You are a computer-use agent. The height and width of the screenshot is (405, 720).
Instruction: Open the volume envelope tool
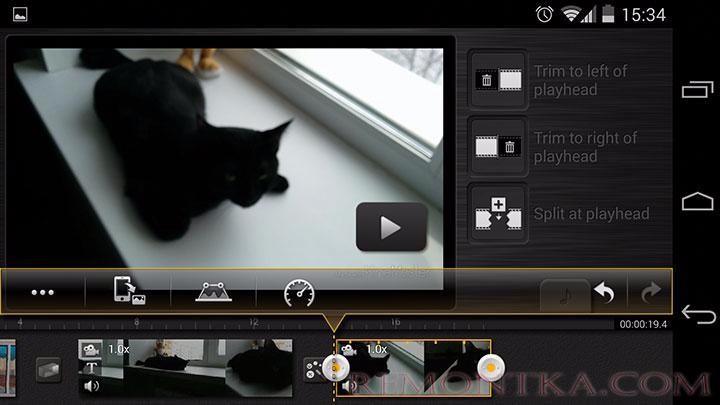(213, 293)
